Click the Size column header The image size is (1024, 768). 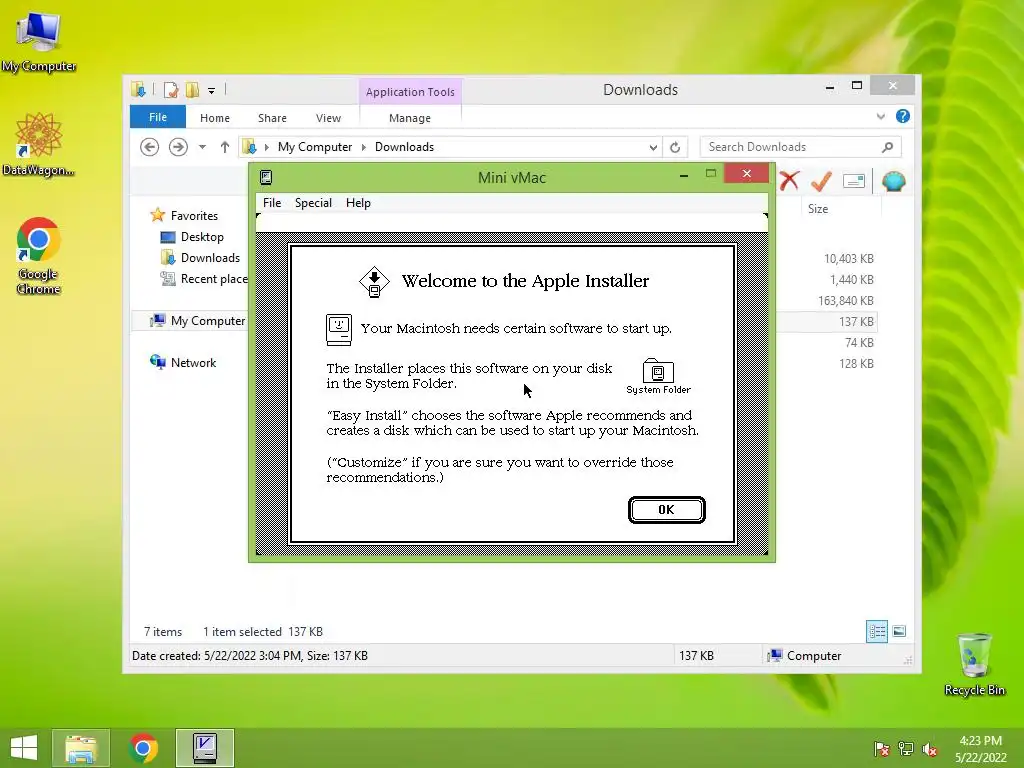[818, 209]
